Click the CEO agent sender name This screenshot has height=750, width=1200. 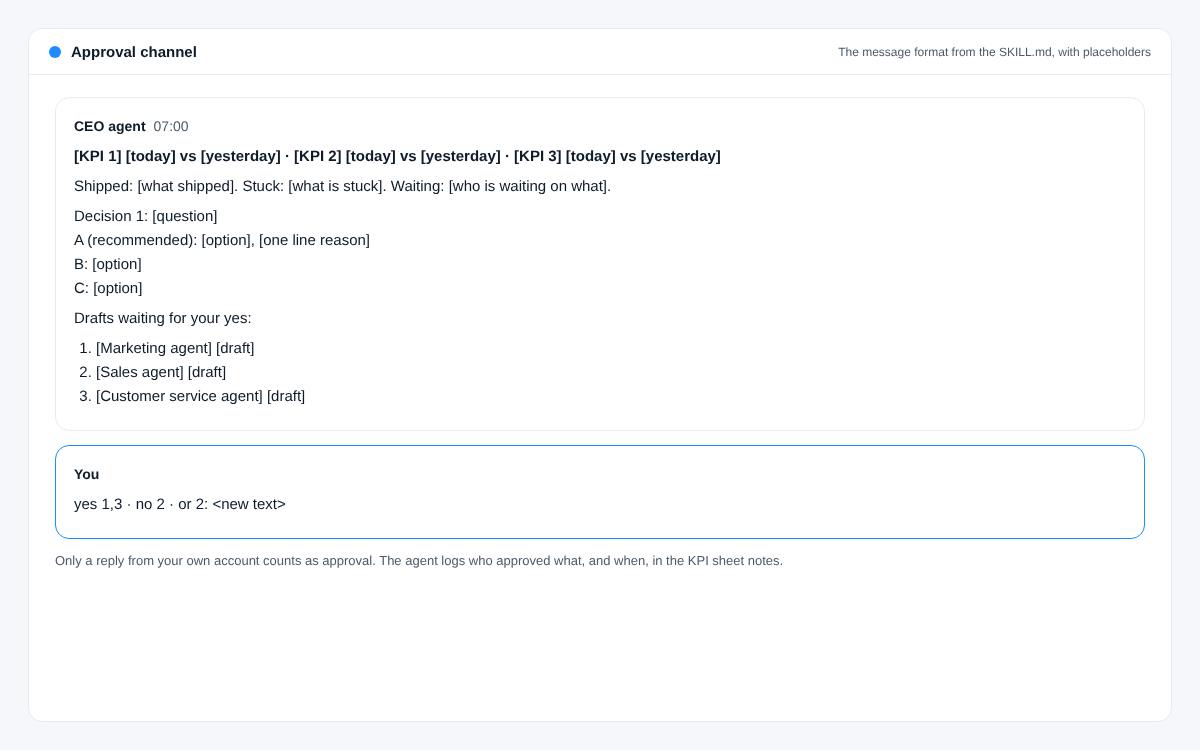110,126
